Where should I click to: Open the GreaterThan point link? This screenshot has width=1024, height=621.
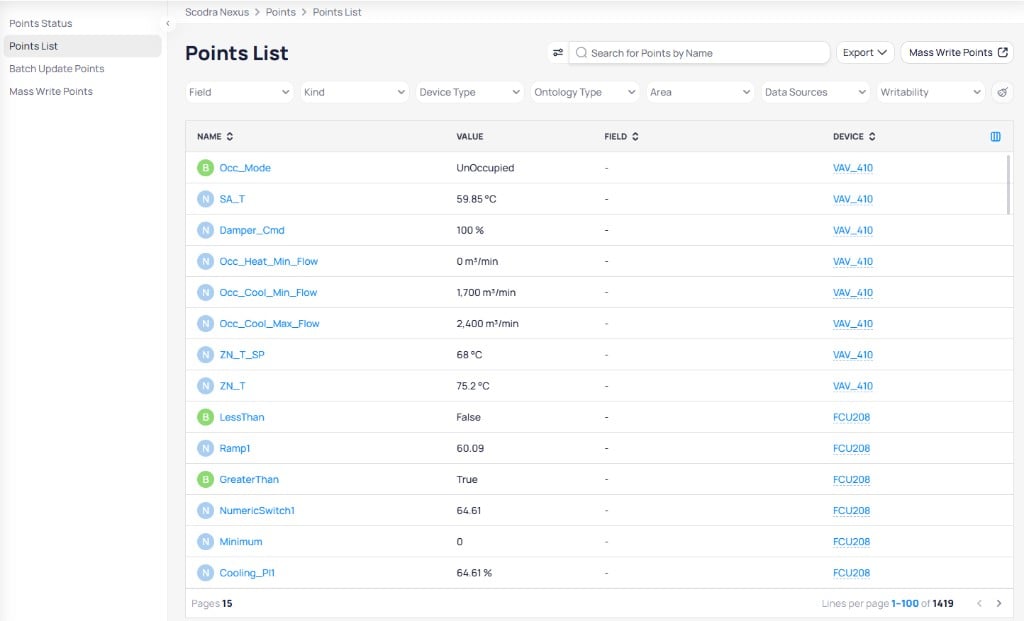click(x=249, y=479)
